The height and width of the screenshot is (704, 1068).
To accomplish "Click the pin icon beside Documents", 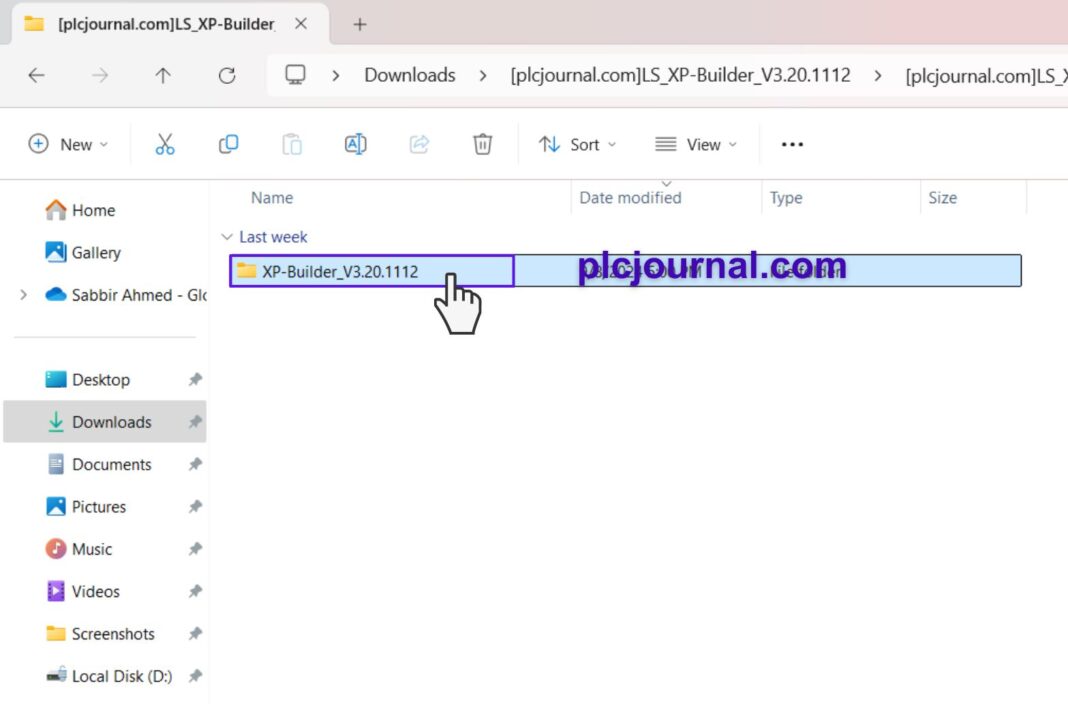I will (195, 464).
